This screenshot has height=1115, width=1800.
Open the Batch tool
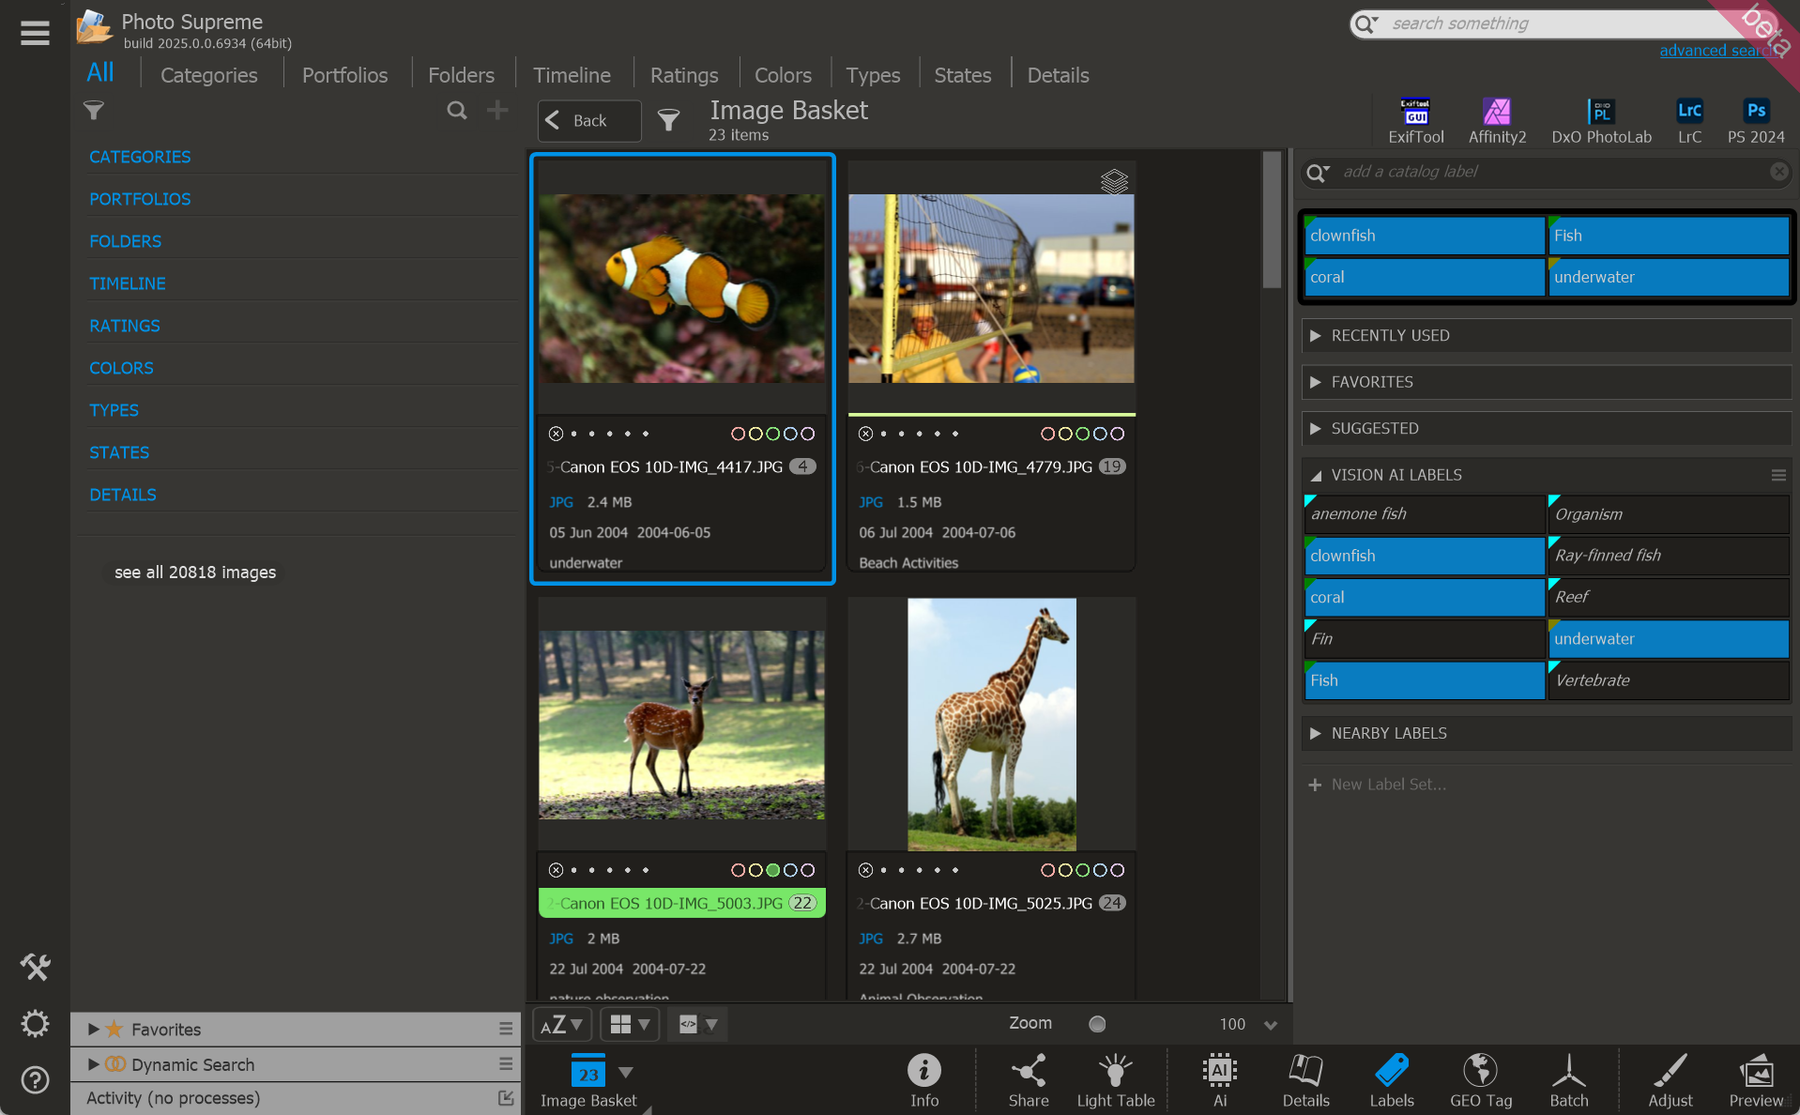coord(1568,1081)
